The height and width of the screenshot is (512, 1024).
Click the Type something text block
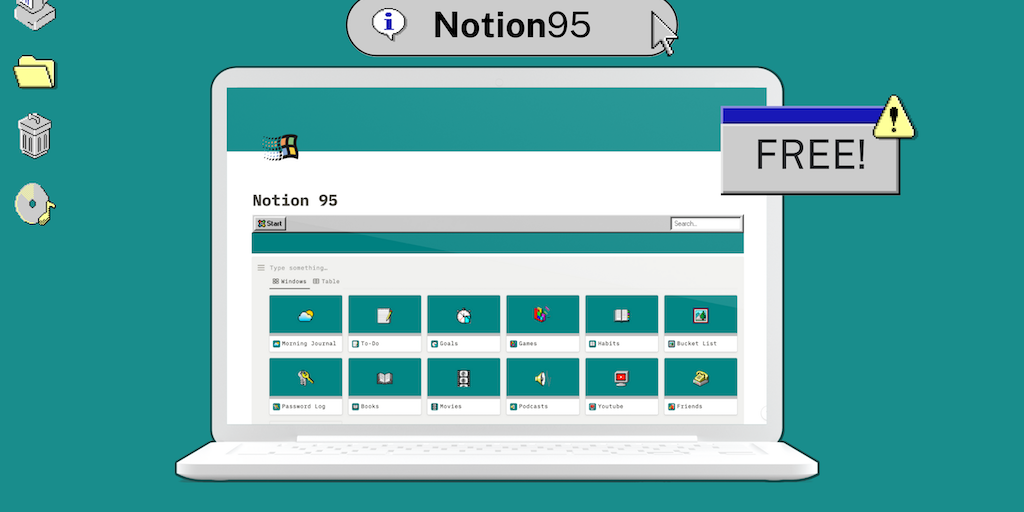(x=298, y=268)
